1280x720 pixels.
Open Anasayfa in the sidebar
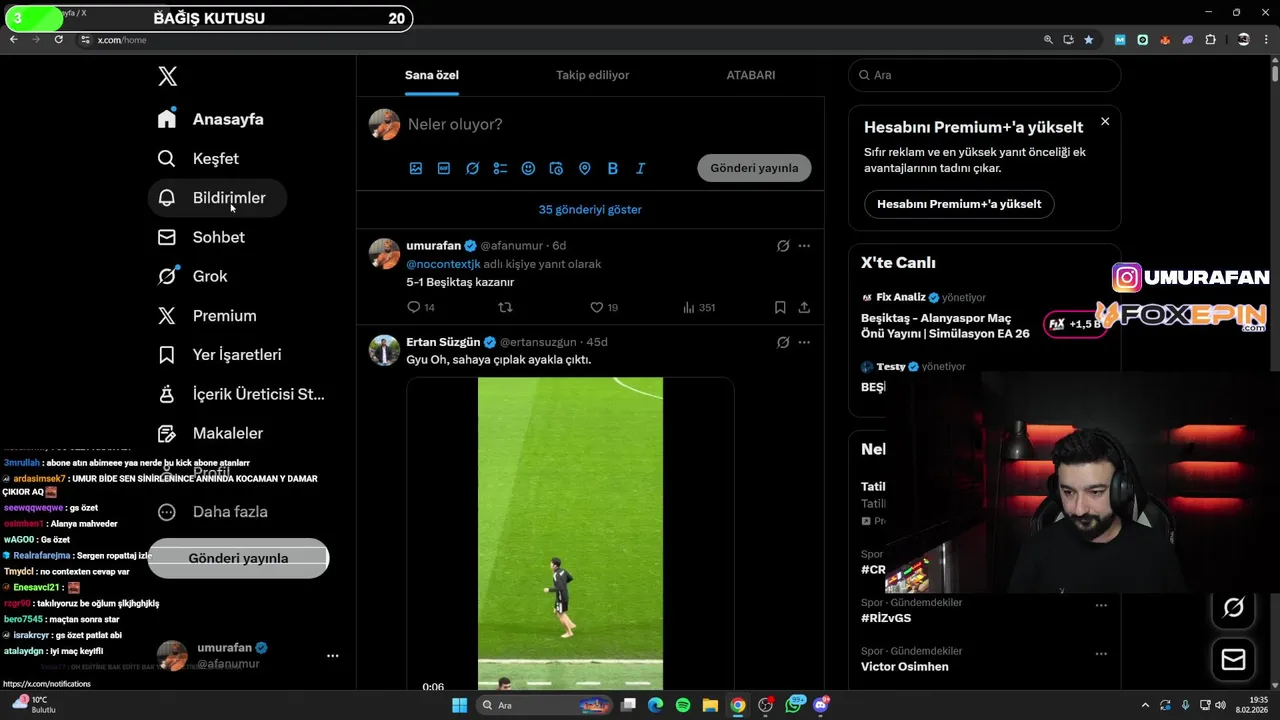[x=211, y=119]
